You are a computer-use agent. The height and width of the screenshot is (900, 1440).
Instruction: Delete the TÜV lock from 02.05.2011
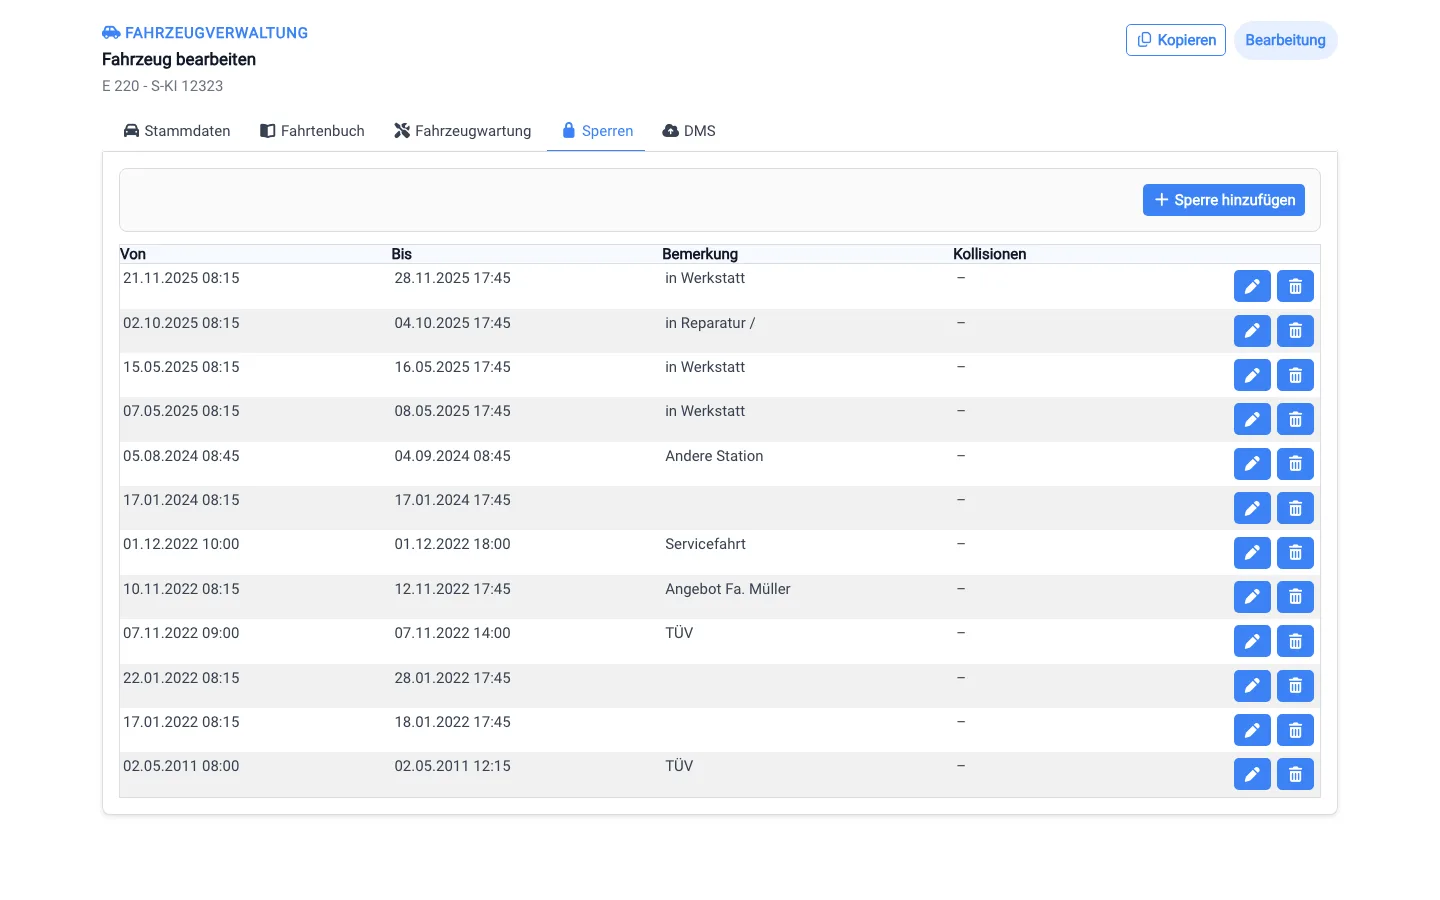[1295, 774]
